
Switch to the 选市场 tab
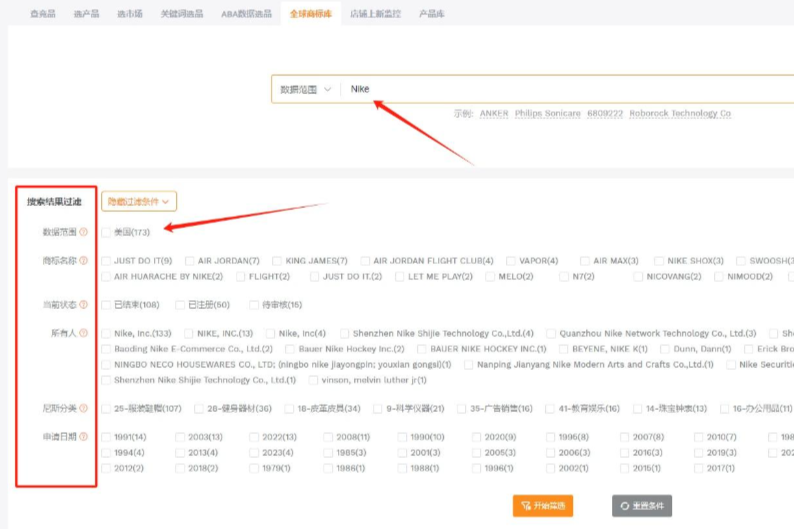[x=130, y=14]
